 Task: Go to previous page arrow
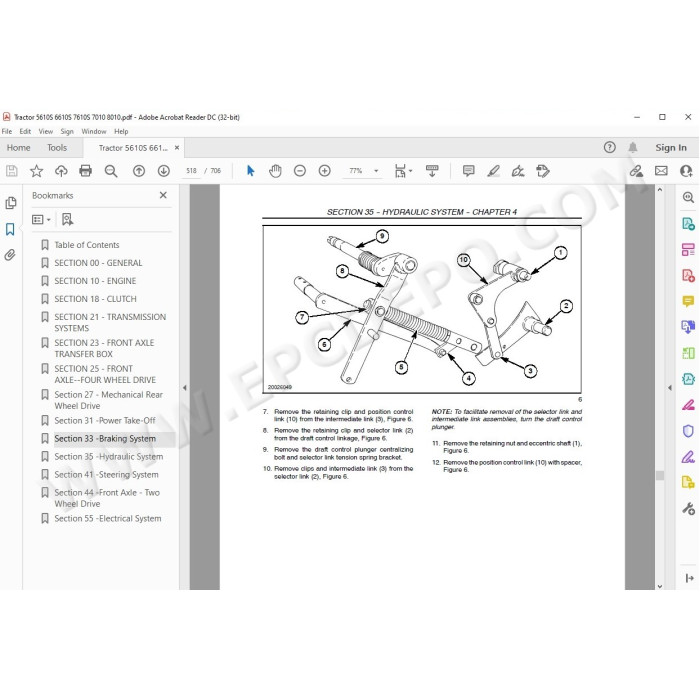click(x=139, y=171)
